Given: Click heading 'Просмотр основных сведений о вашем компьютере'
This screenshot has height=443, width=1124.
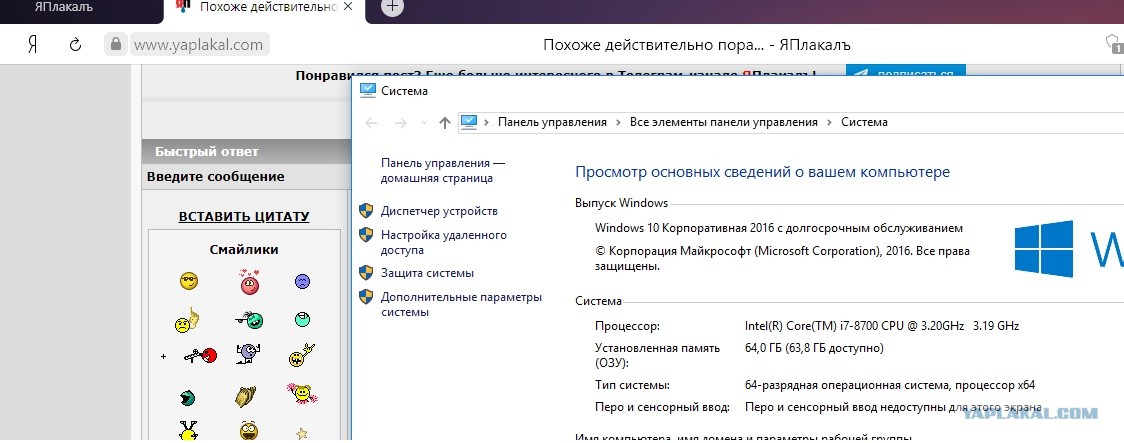Looking at the screenshot, I should pos(763,172).
